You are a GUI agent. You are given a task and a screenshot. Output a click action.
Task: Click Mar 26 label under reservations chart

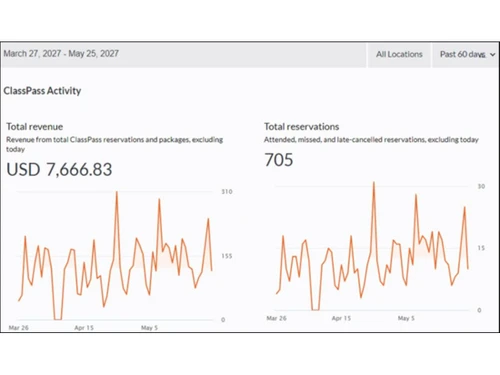[x=276, y=318]
